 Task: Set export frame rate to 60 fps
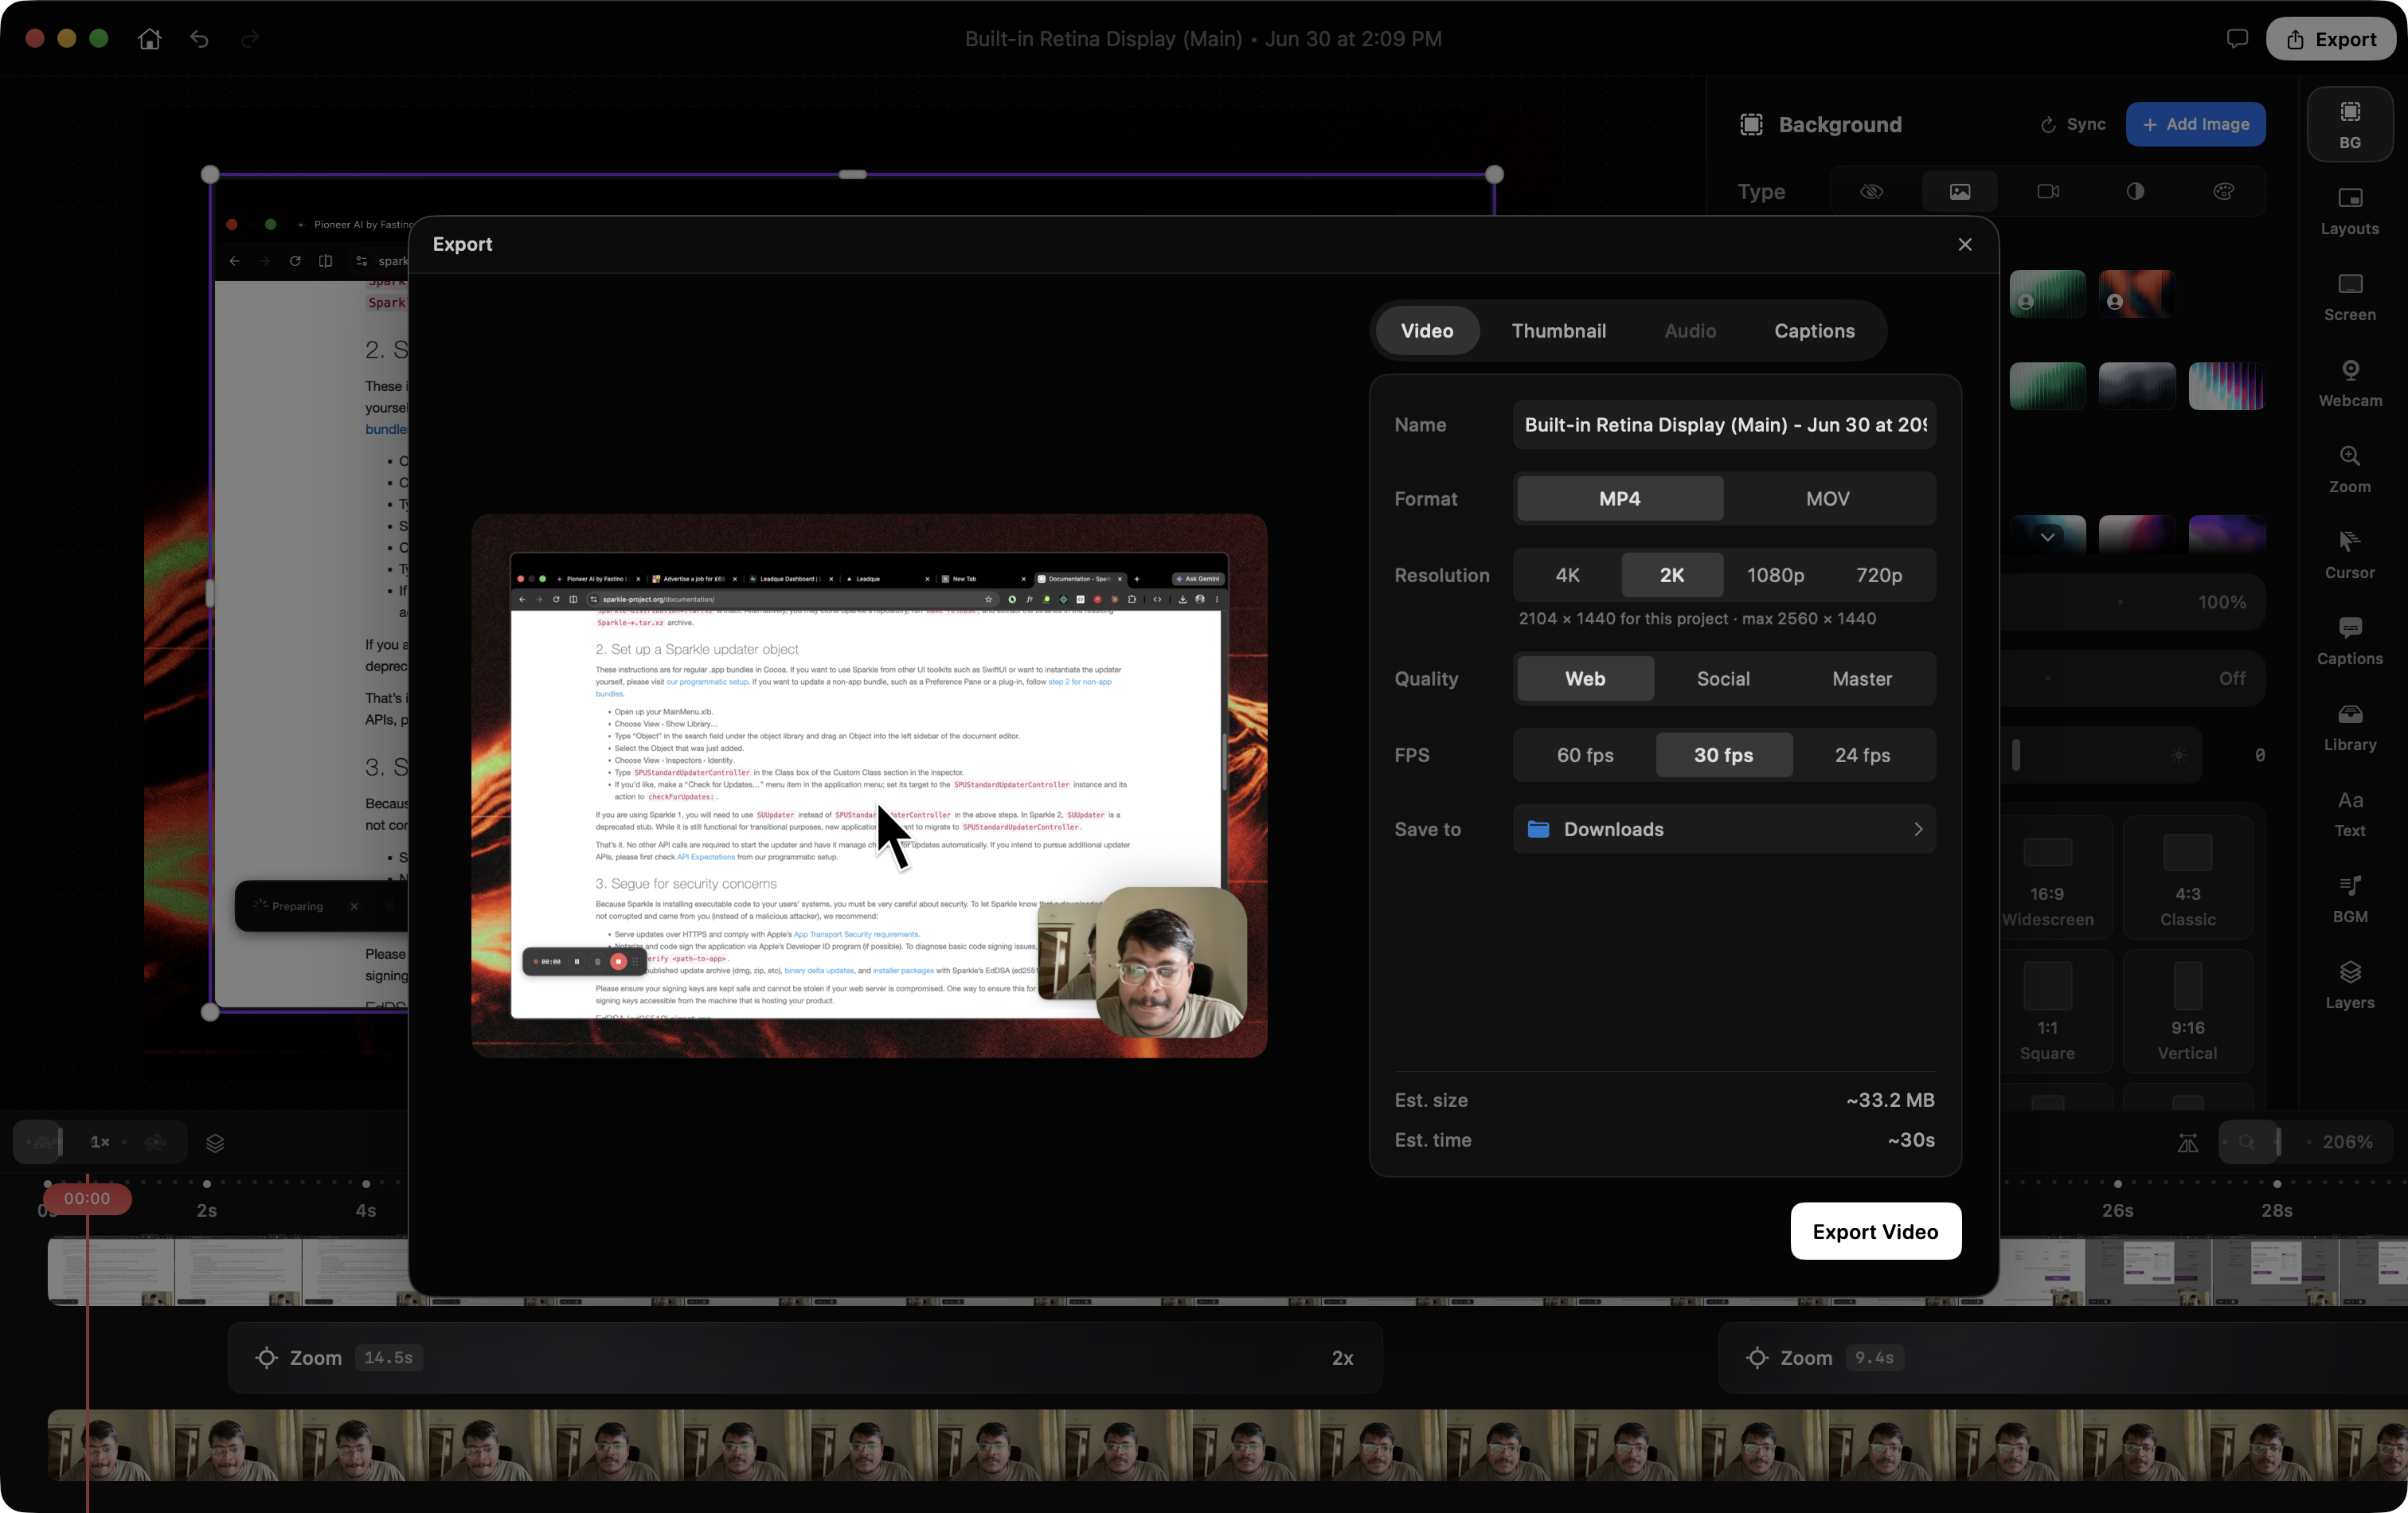click(x=1584, y=755)
